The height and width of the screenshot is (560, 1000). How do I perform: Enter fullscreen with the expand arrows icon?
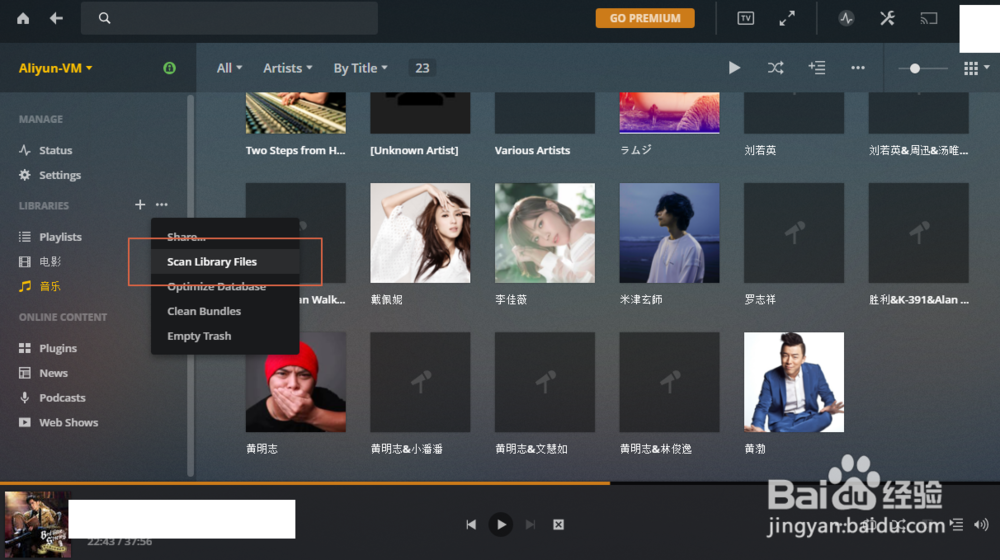[787, 18]
